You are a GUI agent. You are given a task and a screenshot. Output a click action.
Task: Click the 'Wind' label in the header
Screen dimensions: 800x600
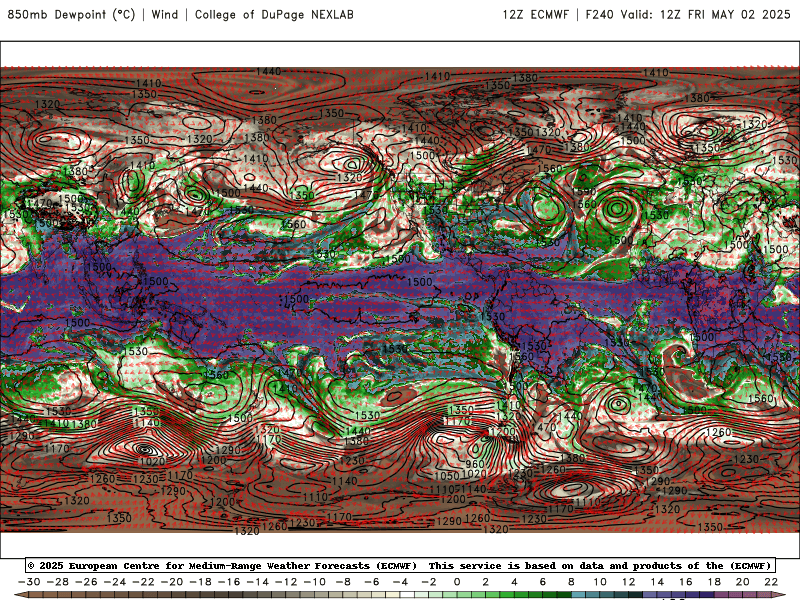click(x=165, y=14)
